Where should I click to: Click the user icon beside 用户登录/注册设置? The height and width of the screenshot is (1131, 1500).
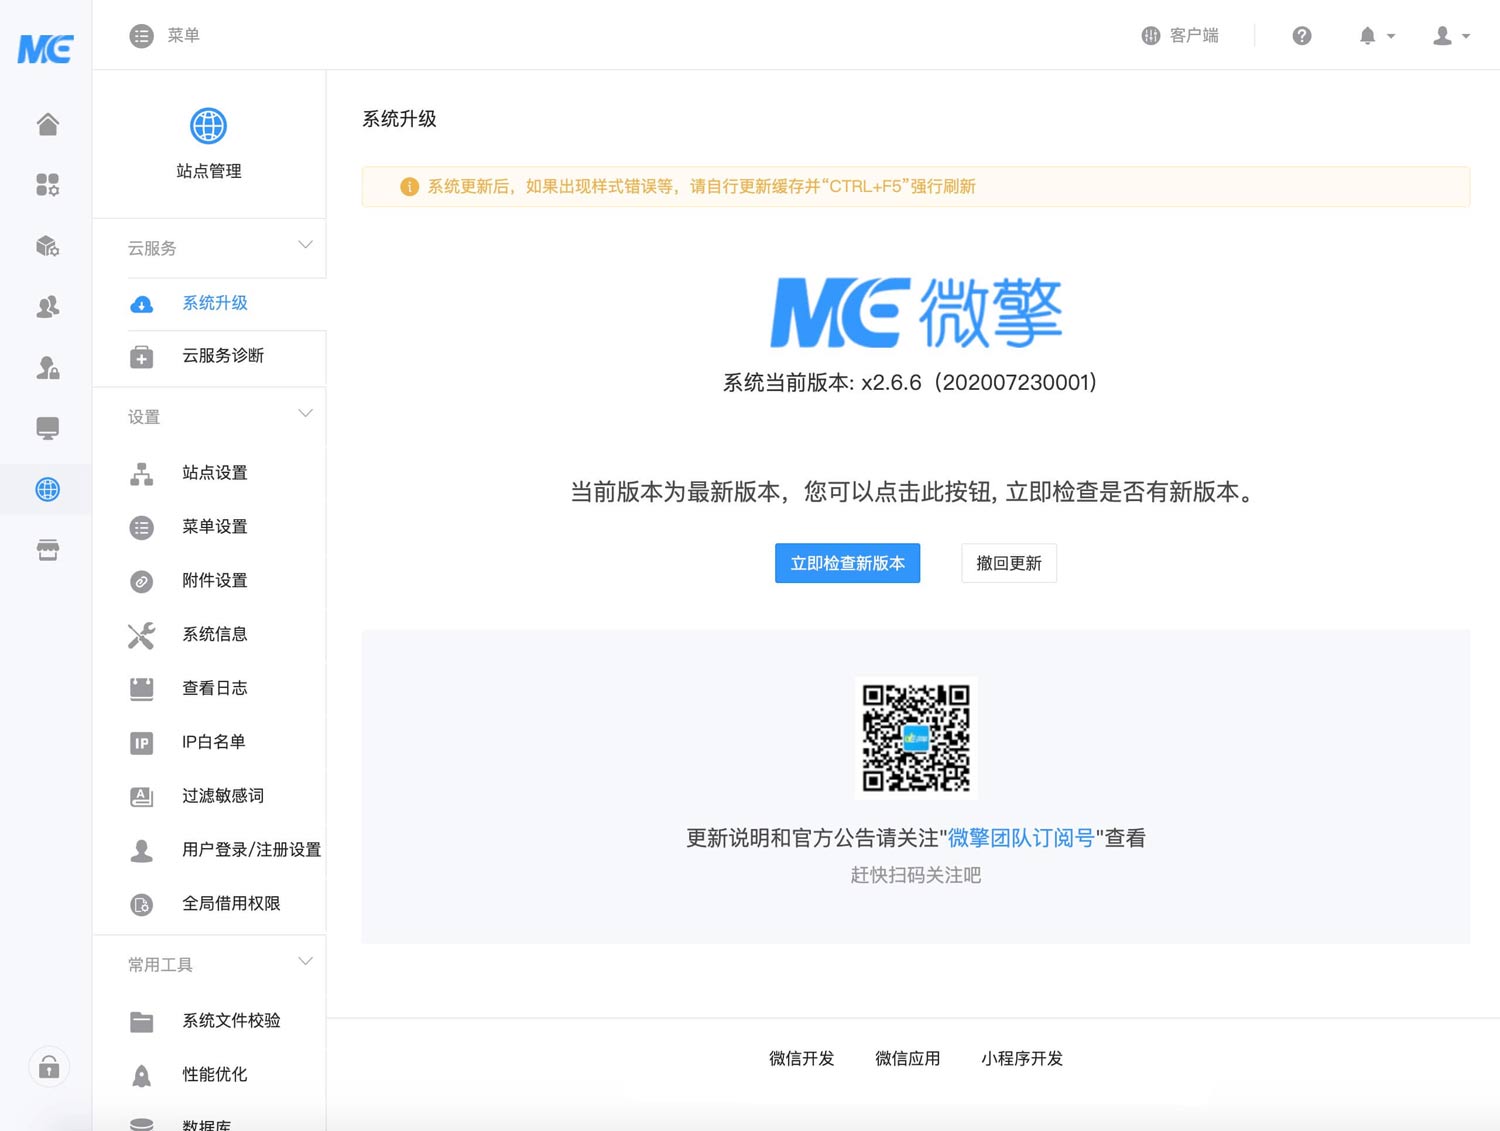coord(142,851)
